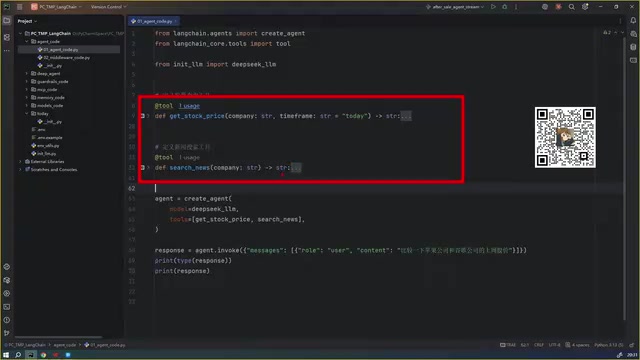640x360 pixels.
Task: Open env_utils.py in project tree
Action: pos(45,146)
